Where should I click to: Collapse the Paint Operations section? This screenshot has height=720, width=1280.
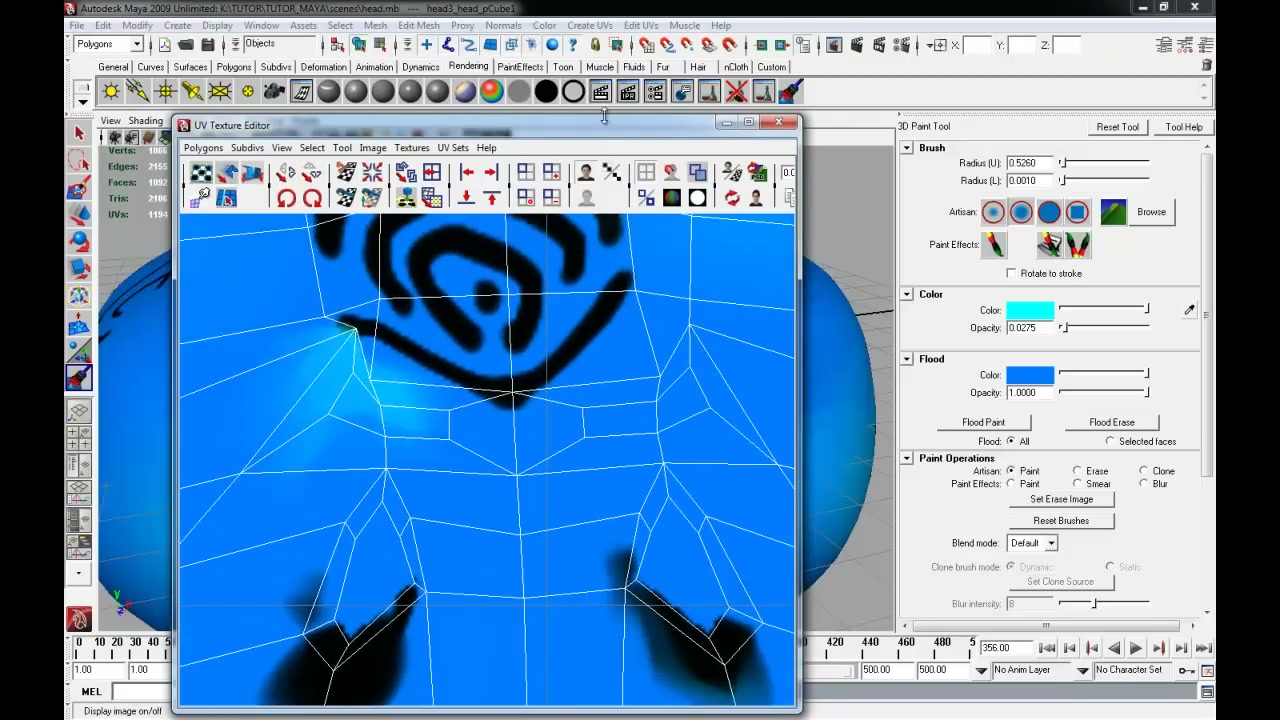tap(907, 458)
